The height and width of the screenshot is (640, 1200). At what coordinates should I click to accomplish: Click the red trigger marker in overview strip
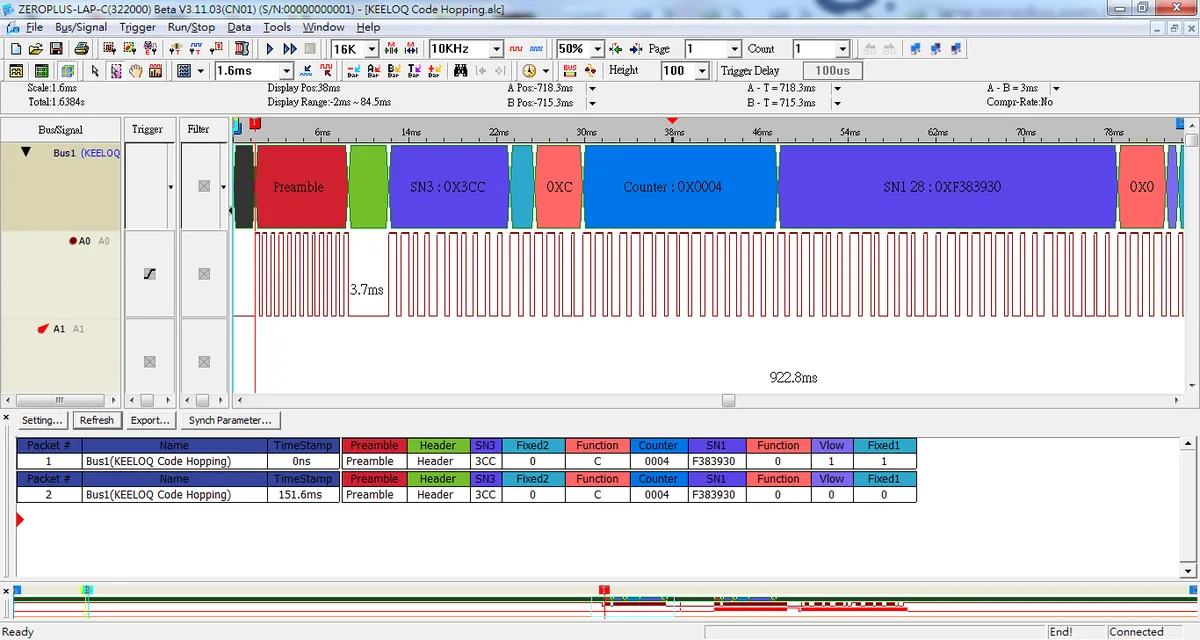pos(604,591)
